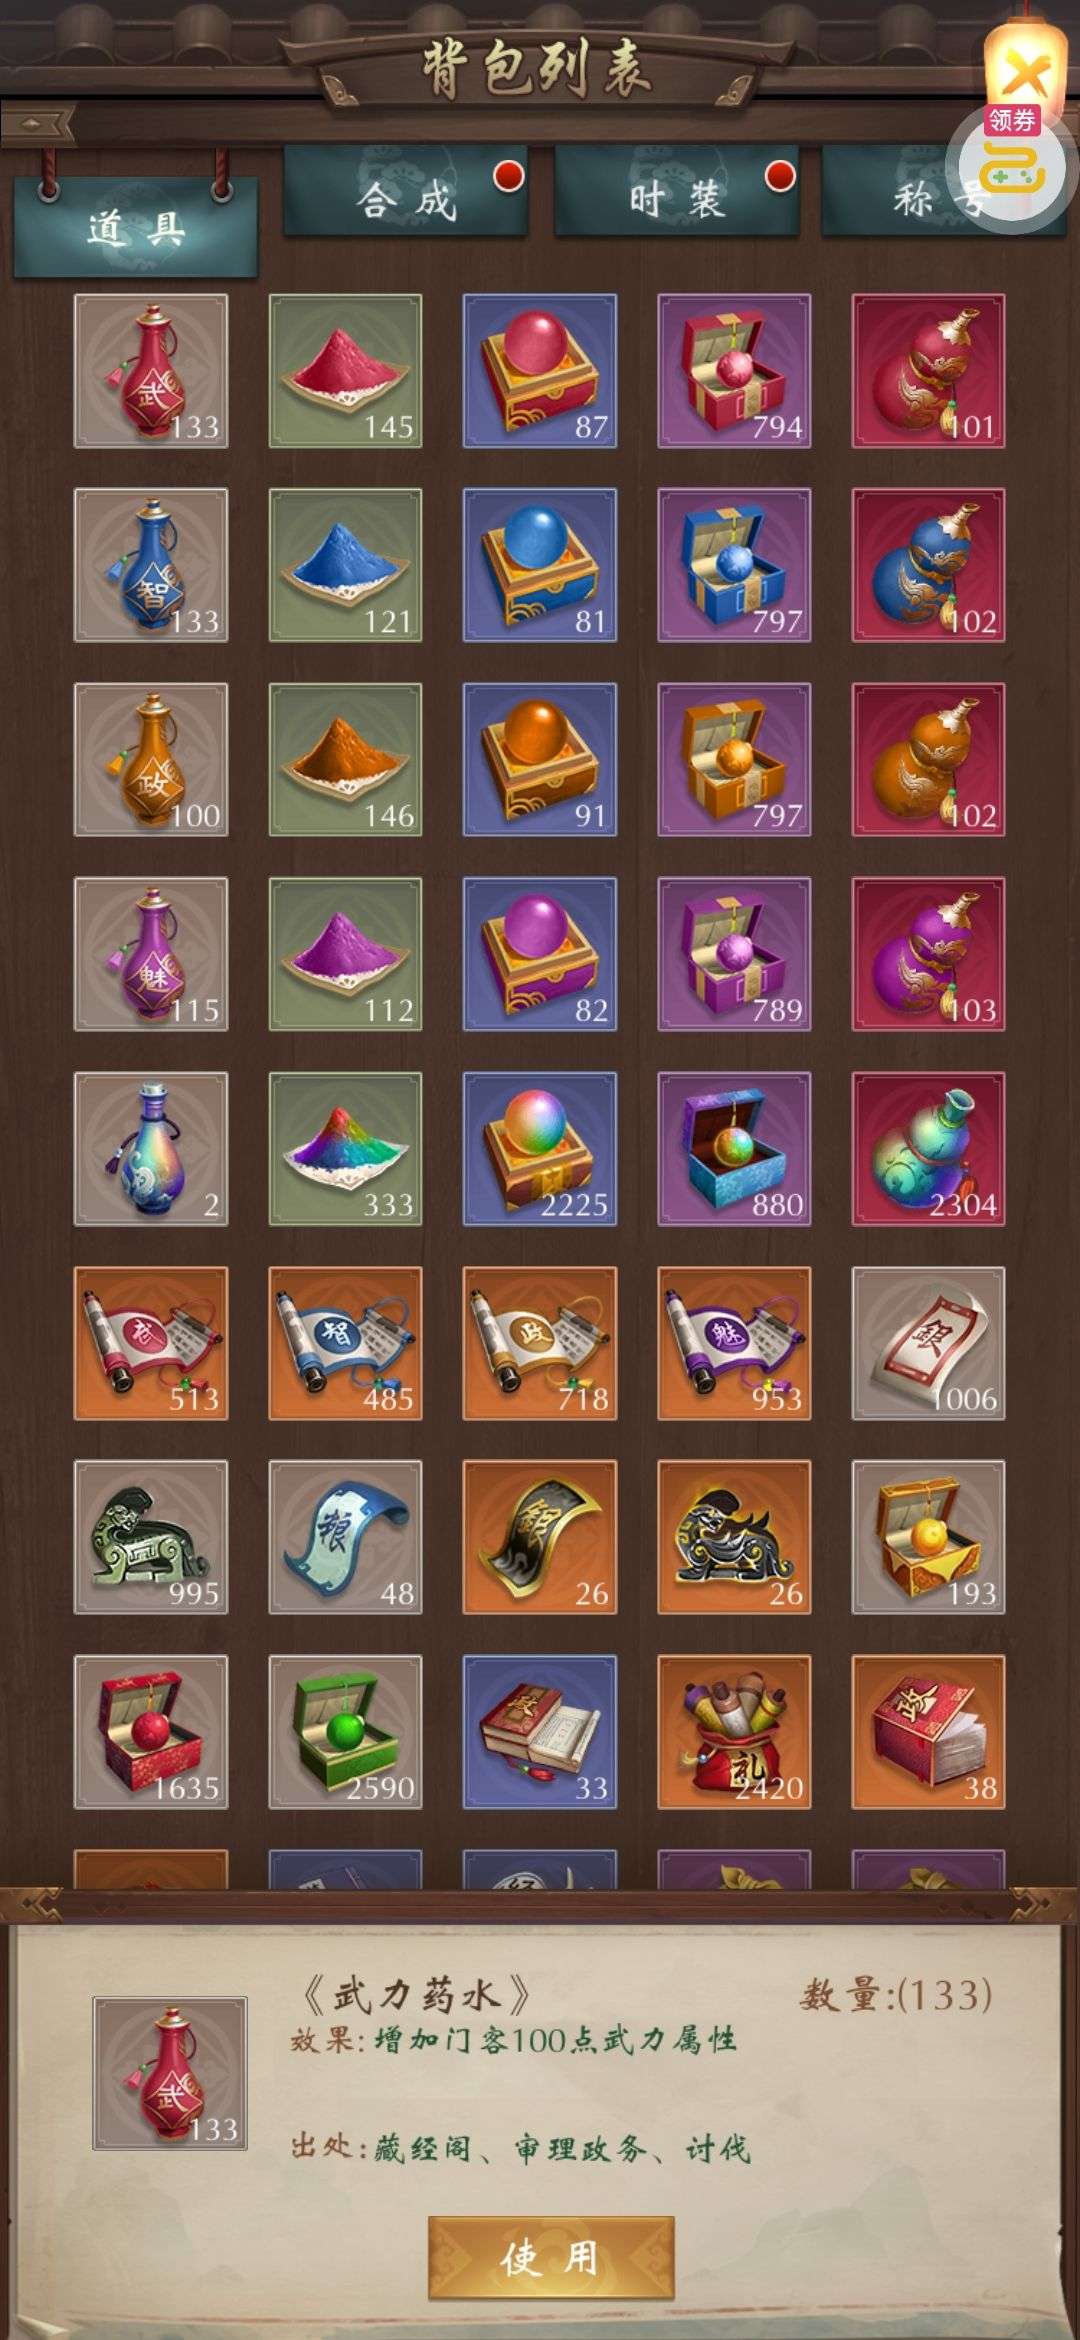The height and width of the screenshot is (2340, 1080).
Task: Select the blue 智 potion bottle
Action: pos(151,565)
